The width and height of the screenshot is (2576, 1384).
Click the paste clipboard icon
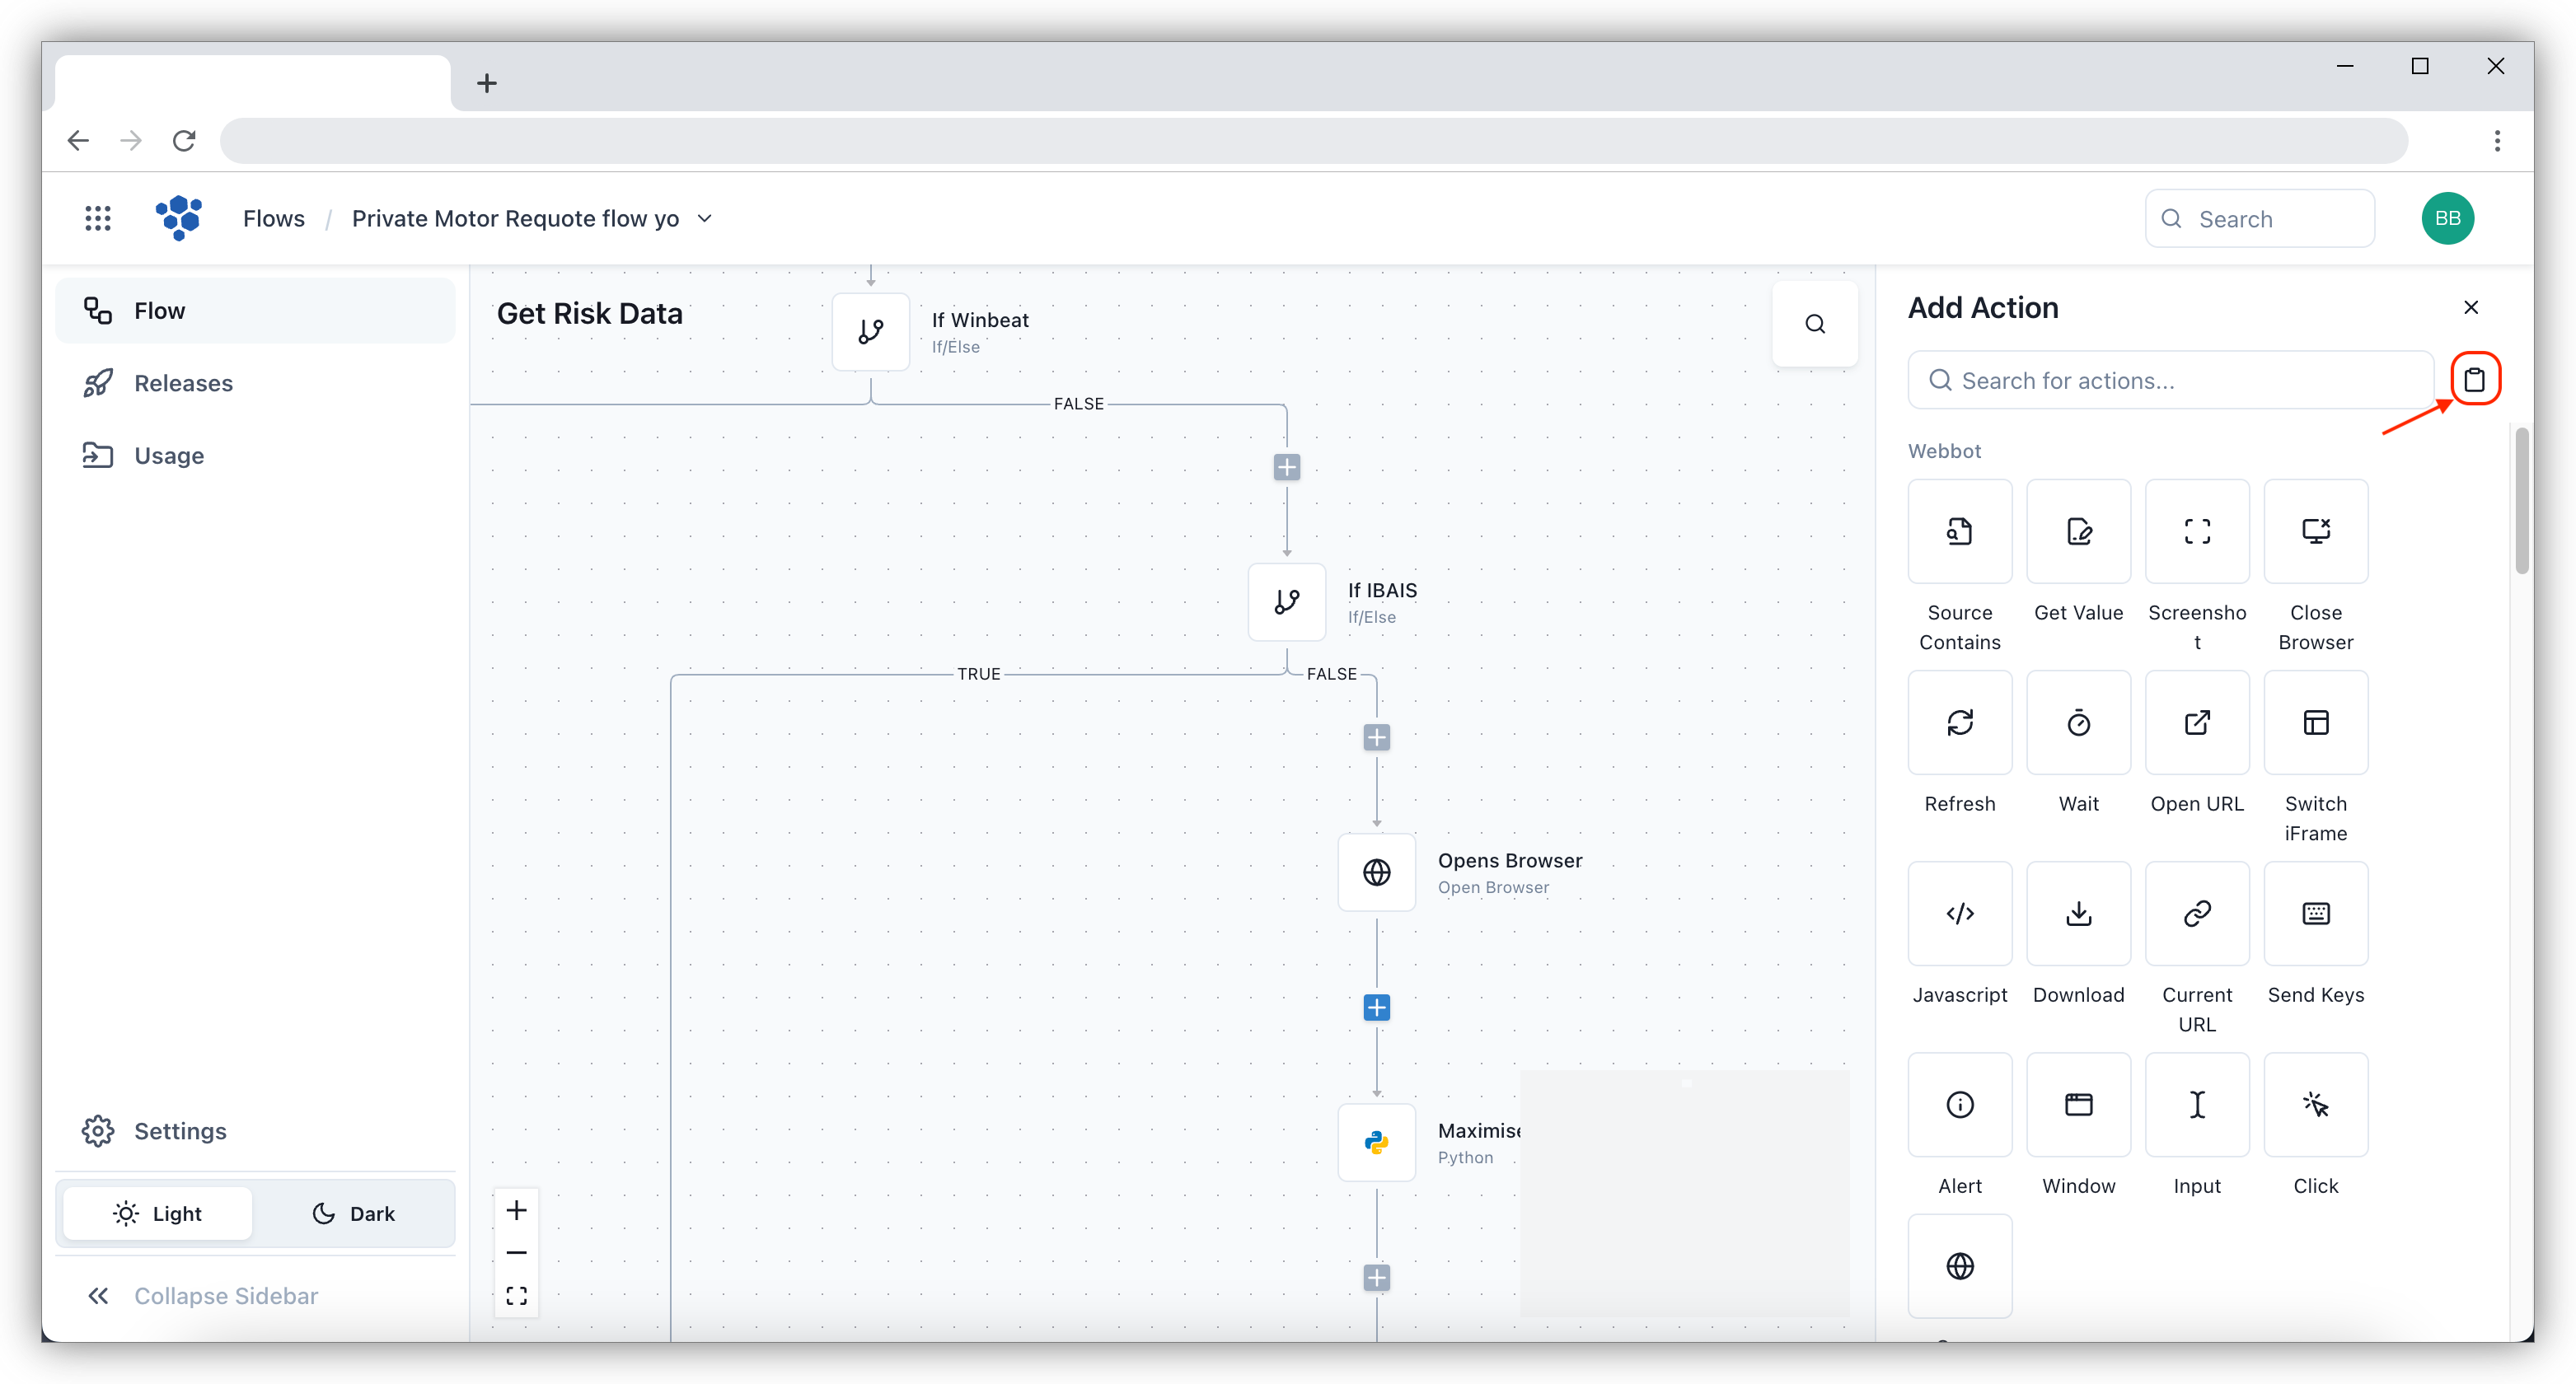pos(2474,379)
